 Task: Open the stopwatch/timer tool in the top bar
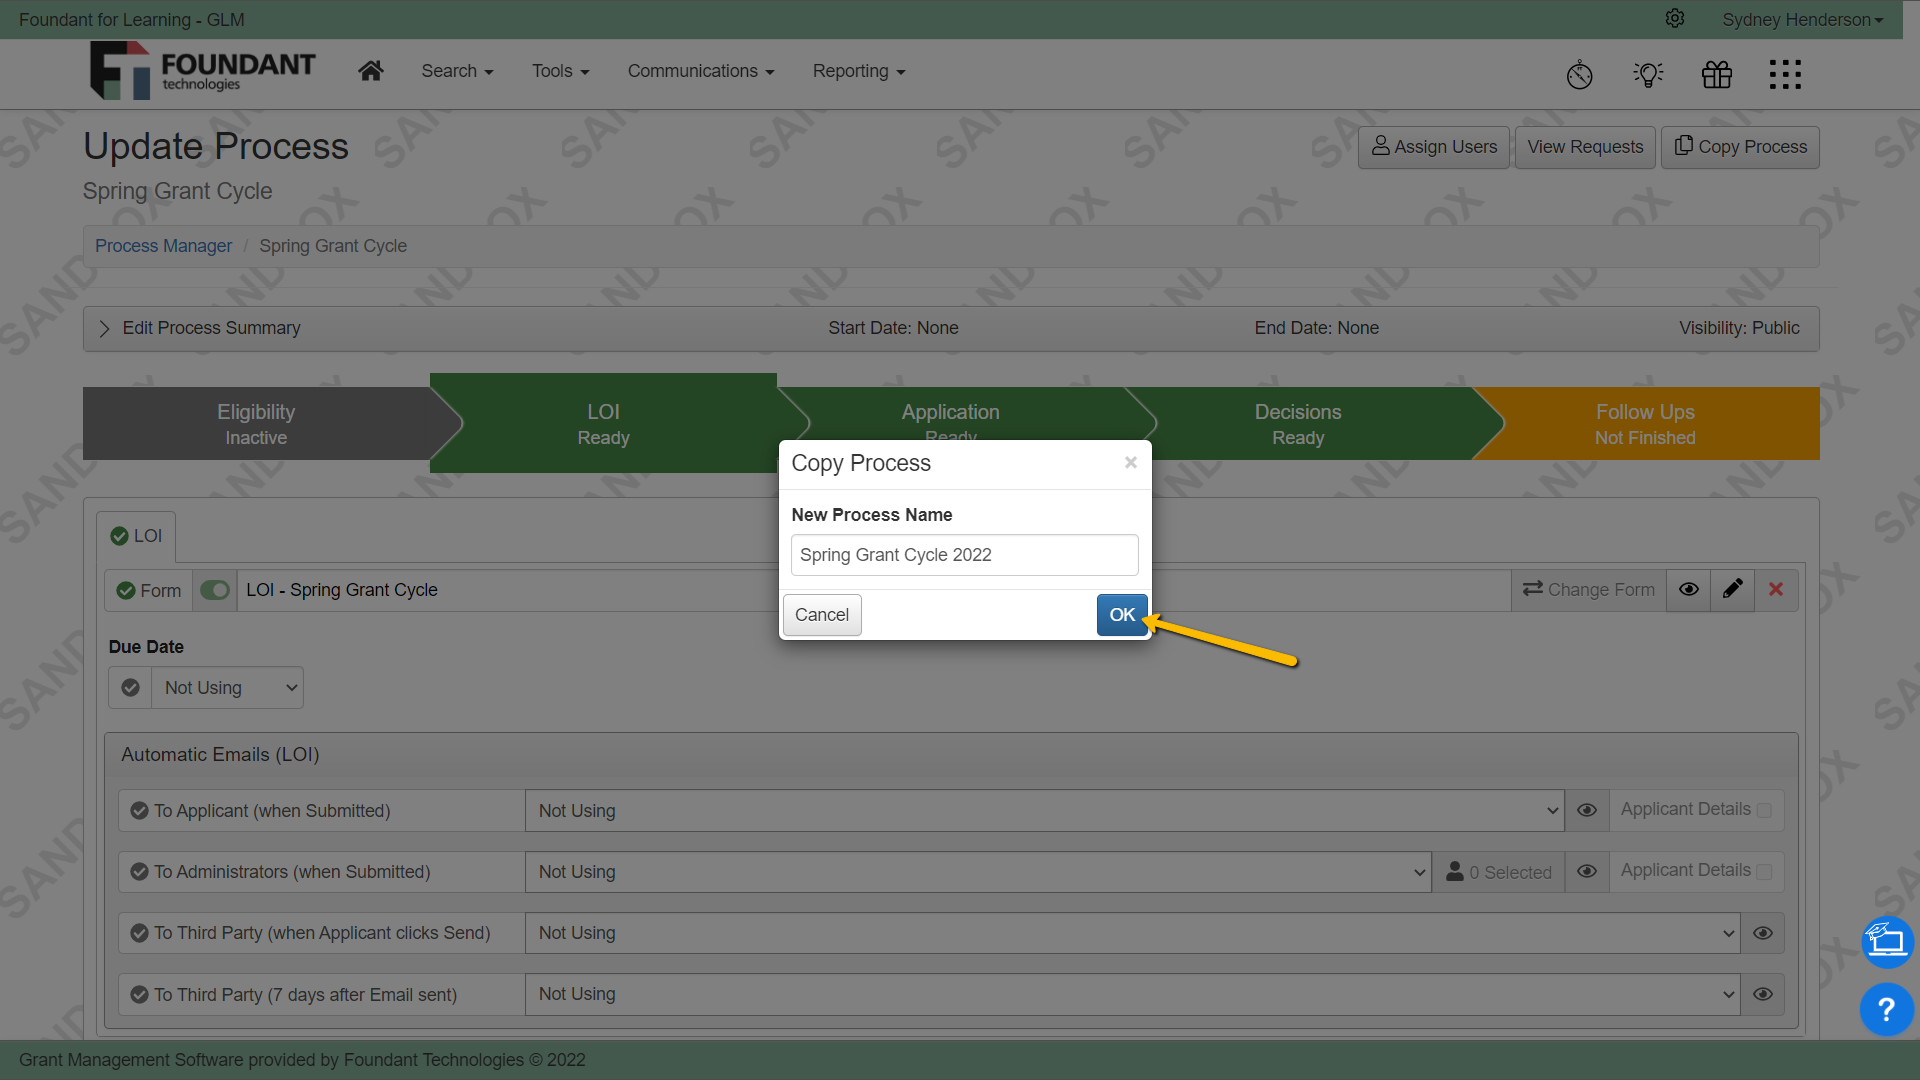[1580, 74]
